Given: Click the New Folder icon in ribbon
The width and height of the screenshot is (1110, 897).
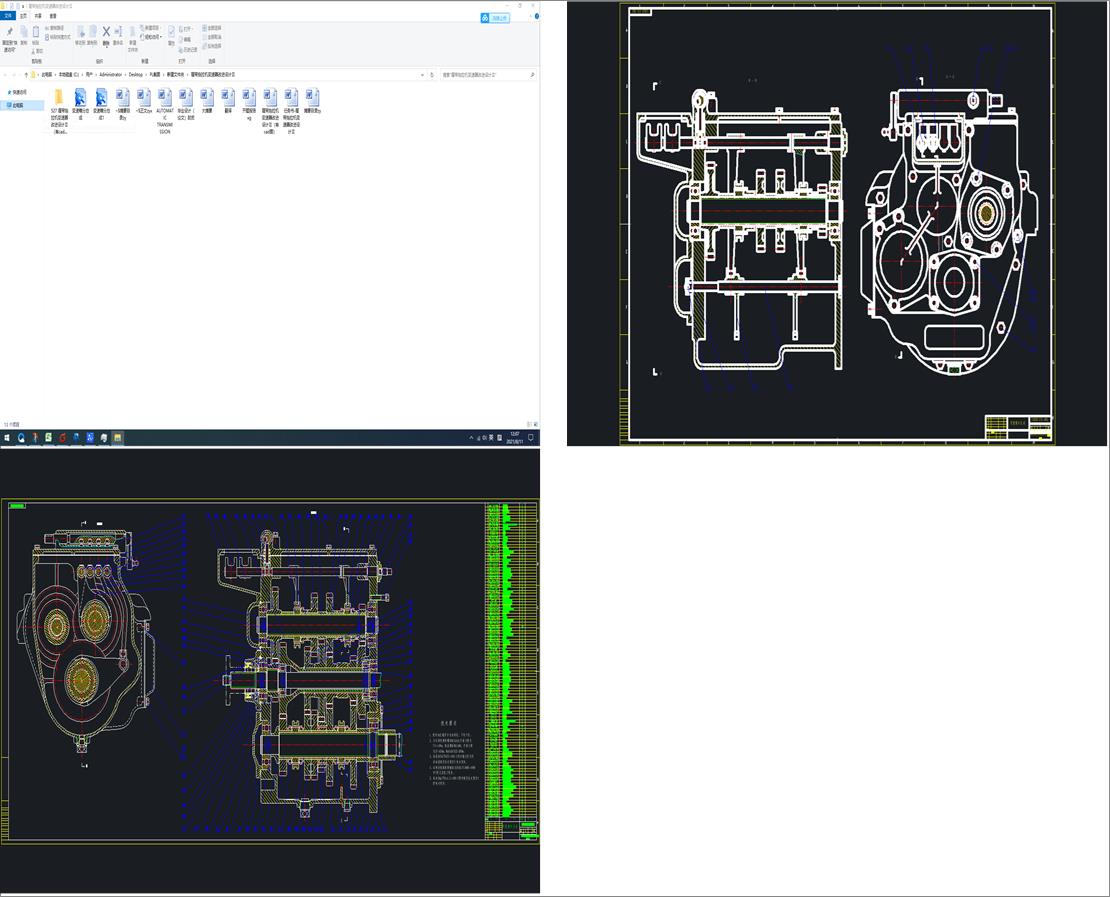Looking at the screenshot, I should 132,34.
